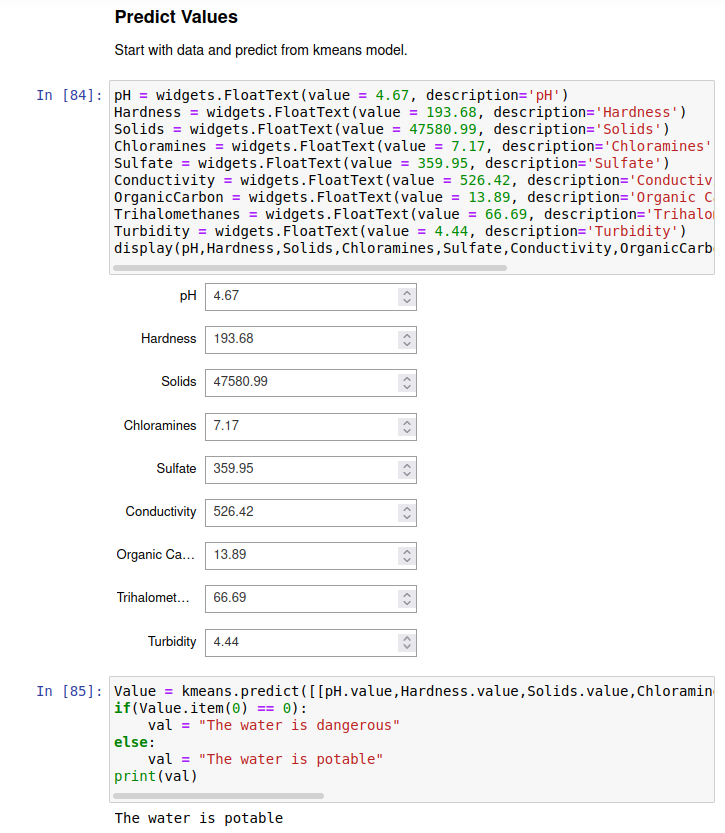This screenshot has height=833, width=725.
Task: Increase Chloramines with up spinner arrow
Action: click(407, 422)
